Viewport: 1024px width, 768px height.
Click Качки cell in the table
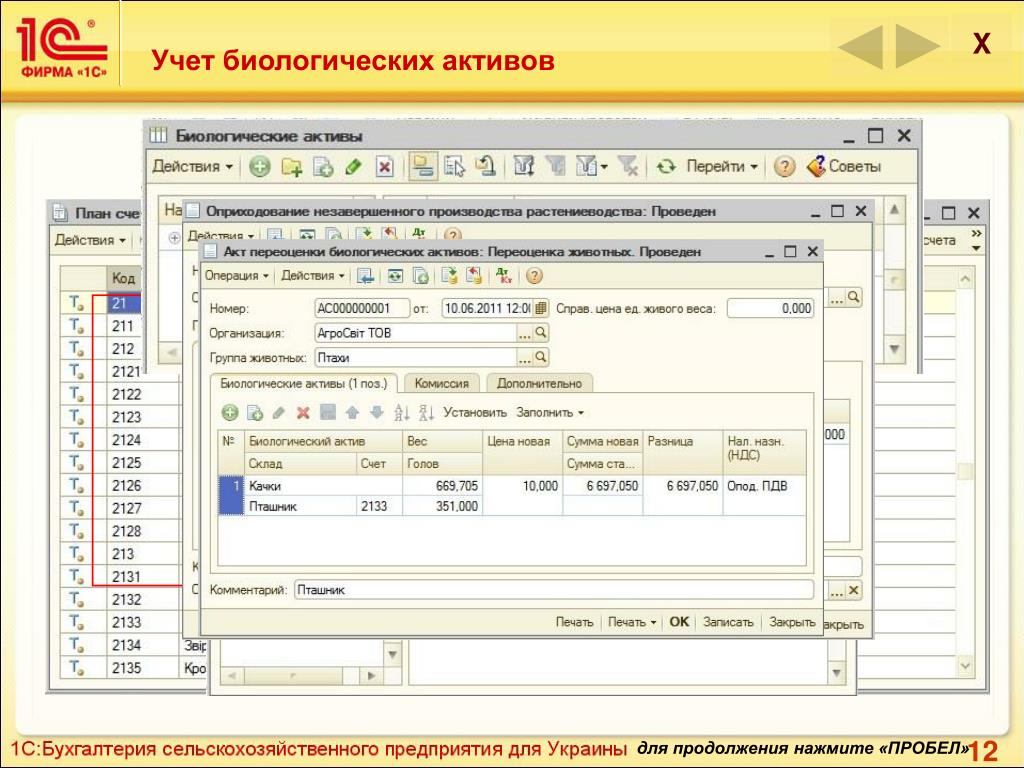pos(323,486)
